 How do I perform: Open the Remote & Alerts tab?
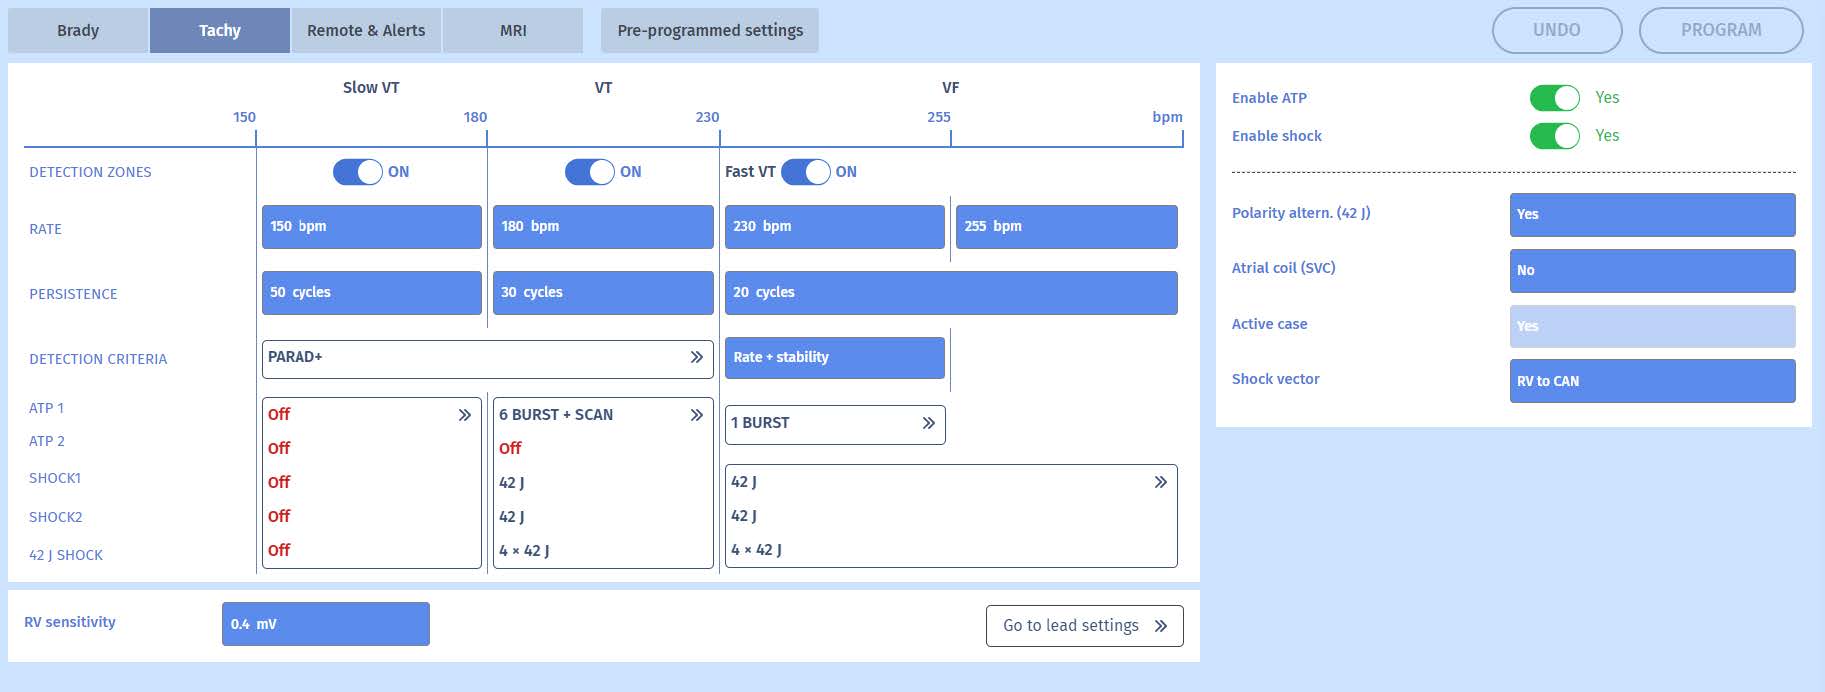tap(366, 31)
